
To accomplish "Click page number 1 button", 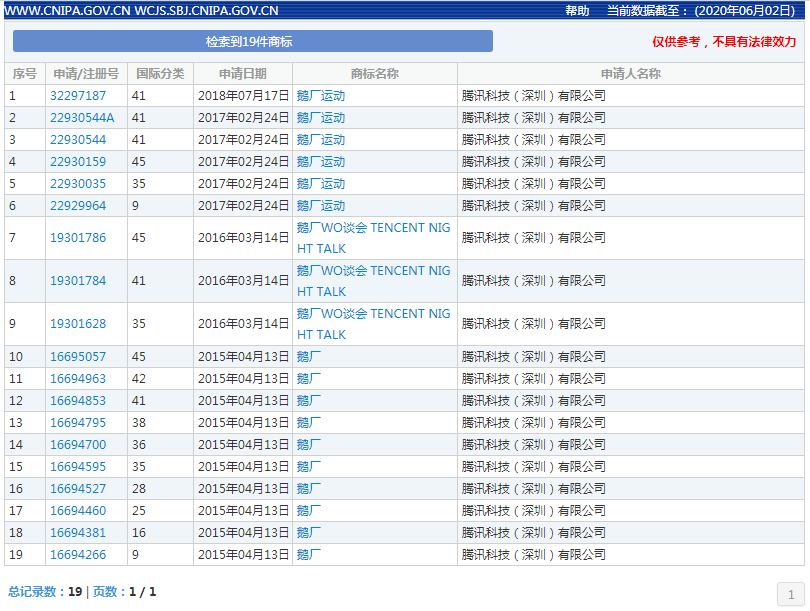I will pyautogui.click(x=791, y=593).
